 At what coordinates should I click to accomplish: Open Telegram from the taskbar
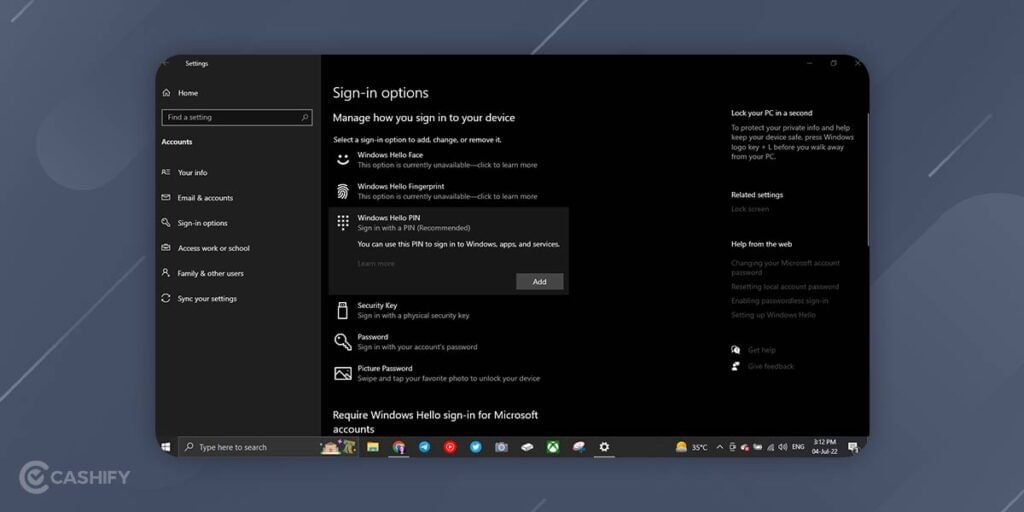(424, 447)
